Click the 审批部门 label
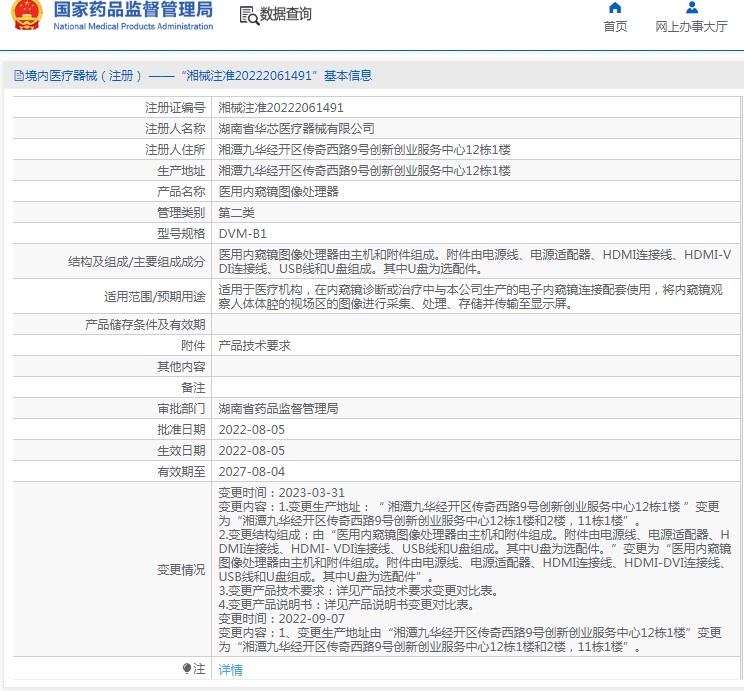 click(181, 409)
